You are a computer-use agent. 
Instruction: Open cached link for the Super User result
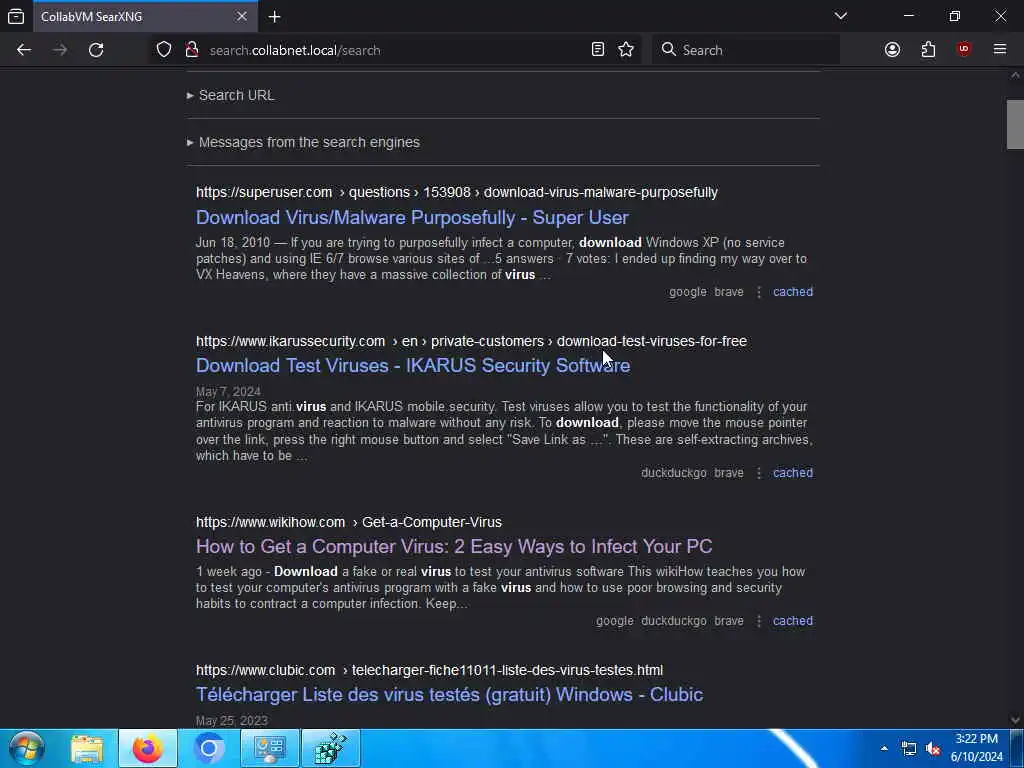pos(793,292)
